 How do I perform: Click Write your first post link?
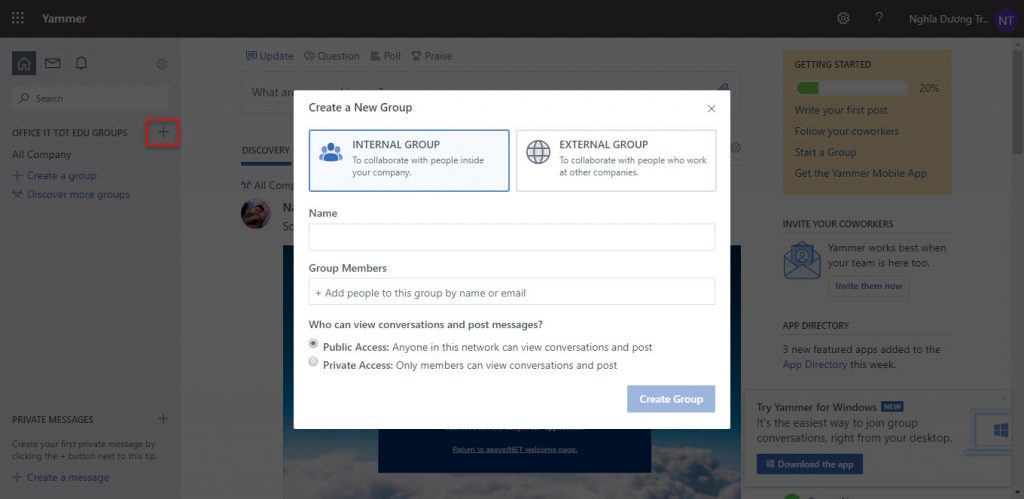coord(841,110)
